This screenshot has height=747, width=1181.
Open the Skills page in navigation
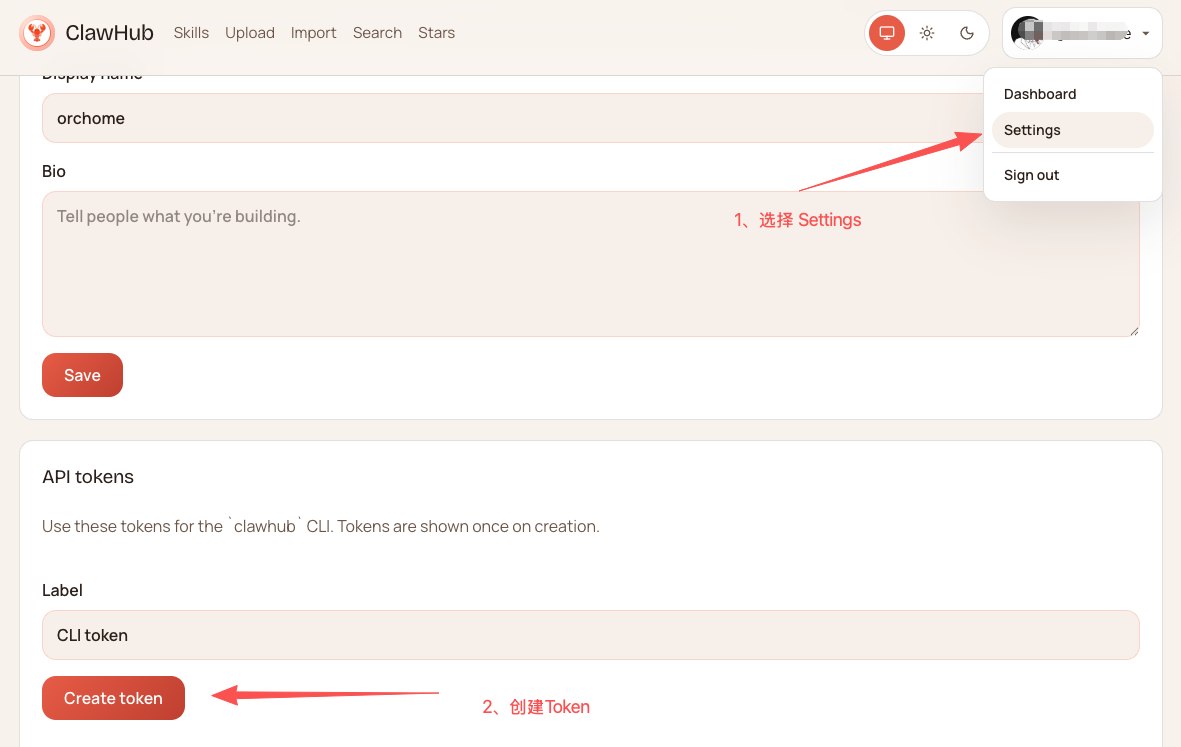[191, 33]
